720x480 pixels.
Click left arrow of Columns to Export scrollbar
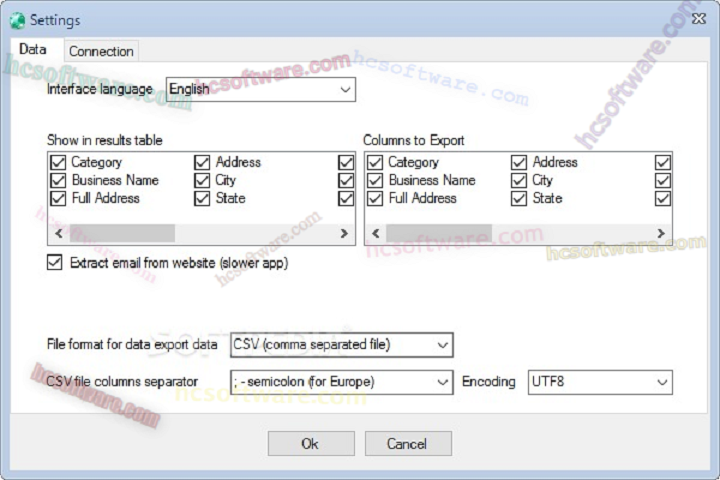click(x=376, y=233)
